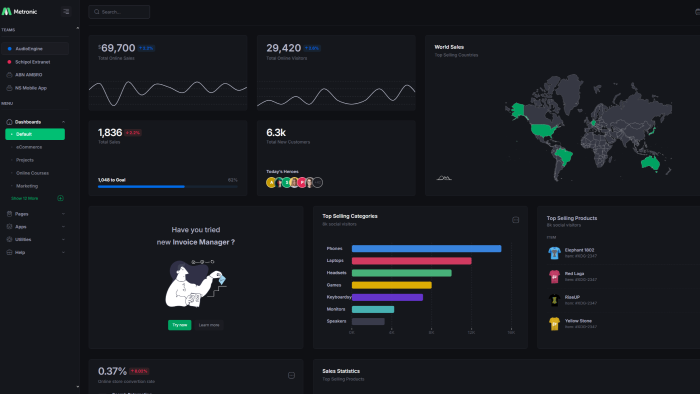Select the Default dashboard item
This screenshot has height=394, width=700.
click(35, 134)
